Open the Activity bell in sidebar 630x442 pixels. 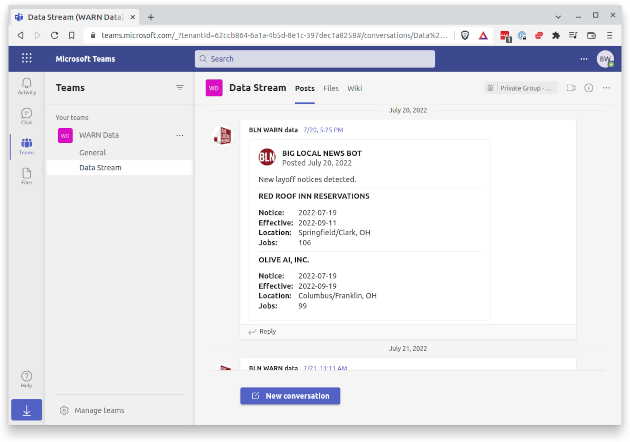click(x=27, y=86)
